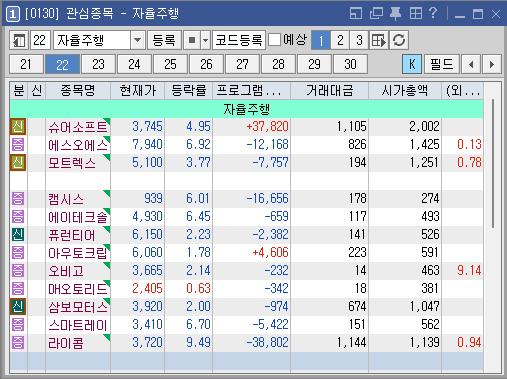The image size is (507, 379).
Task: Click the dock window icon in title bar
Action: 356,14
